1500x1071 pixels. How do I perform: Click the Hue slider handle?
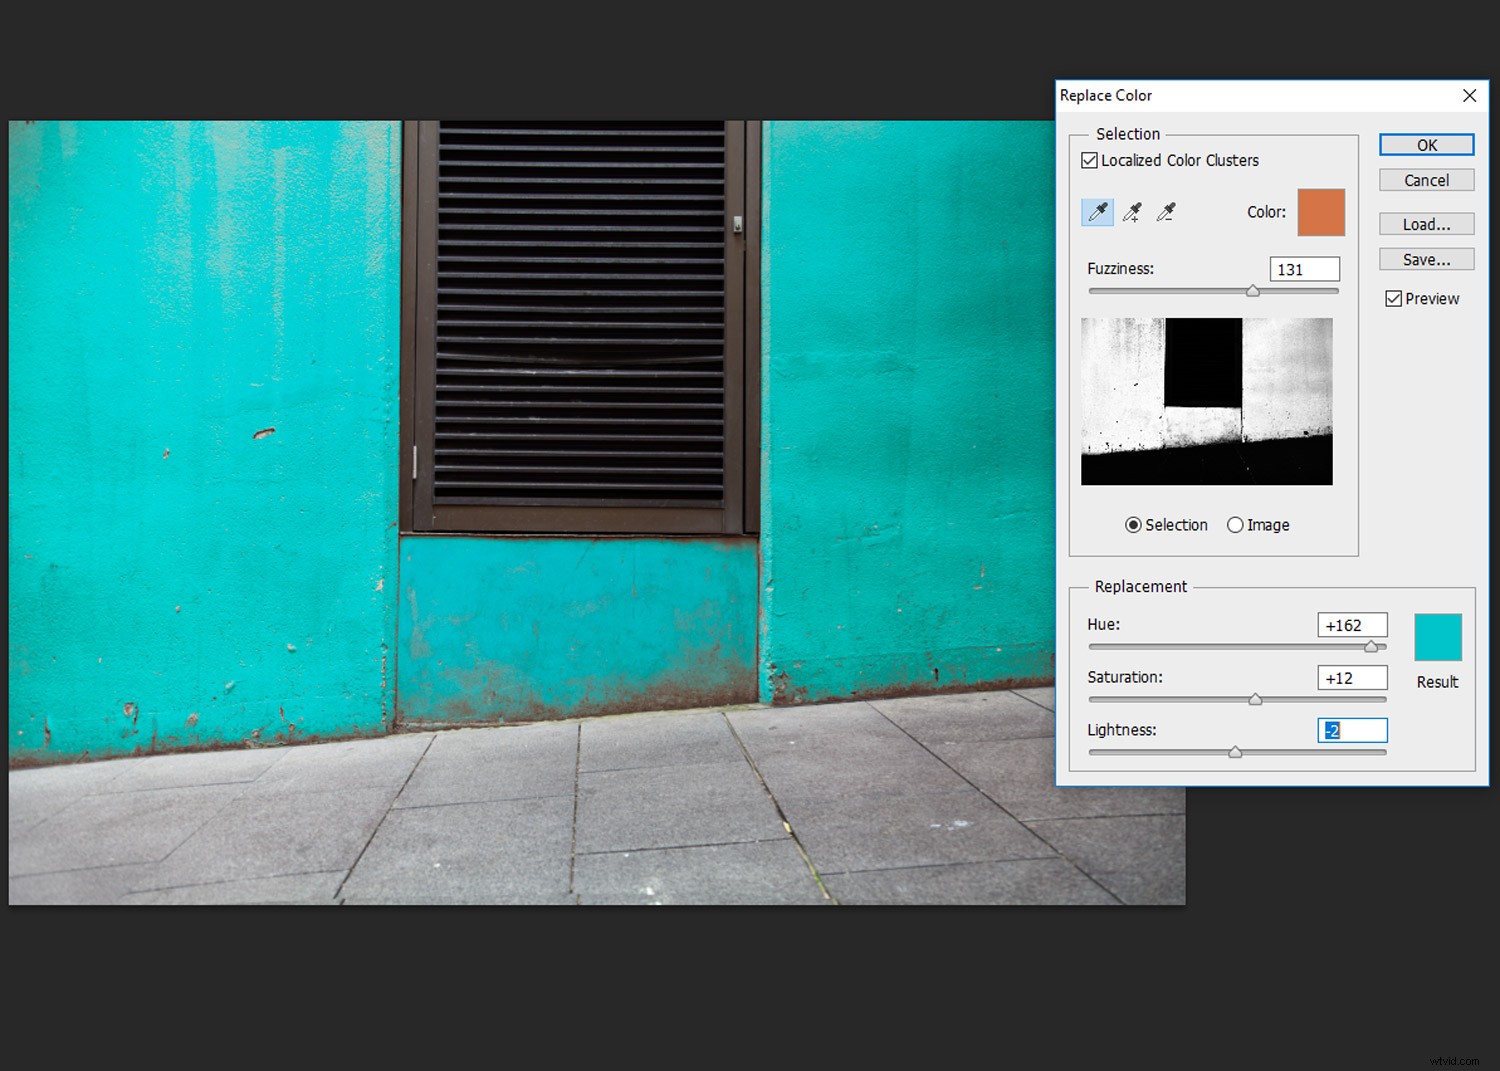click(1371, 646)
